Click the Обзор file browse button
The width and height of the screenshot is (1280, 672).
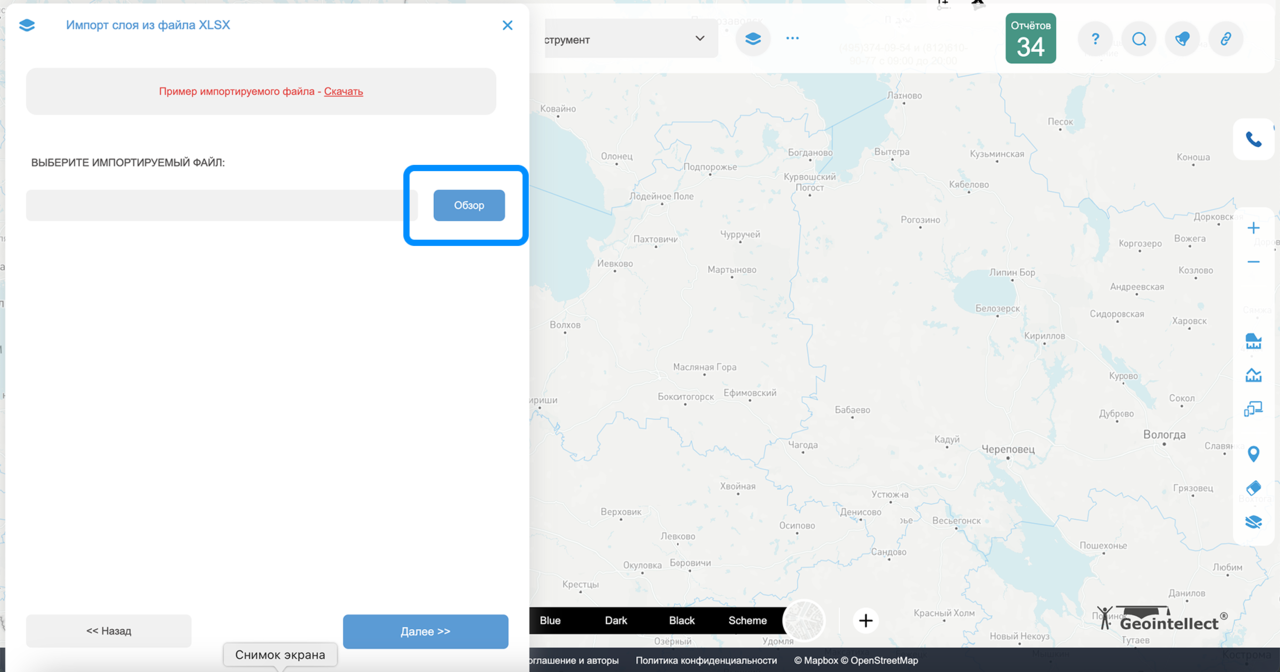pyautogui.click(x=468, y=205)
